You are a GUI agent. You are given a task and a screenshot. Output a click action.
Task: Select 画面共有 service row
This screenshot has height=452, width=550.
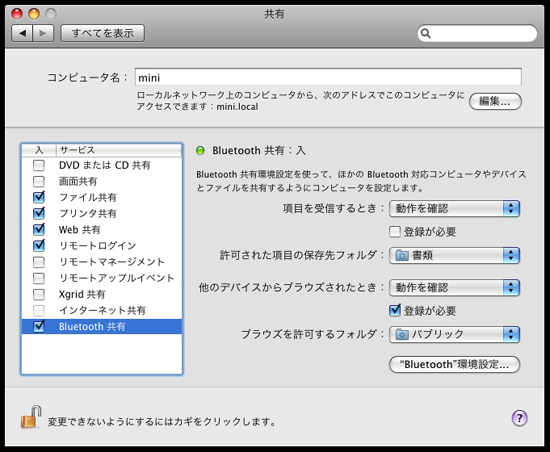pos(102,181)
